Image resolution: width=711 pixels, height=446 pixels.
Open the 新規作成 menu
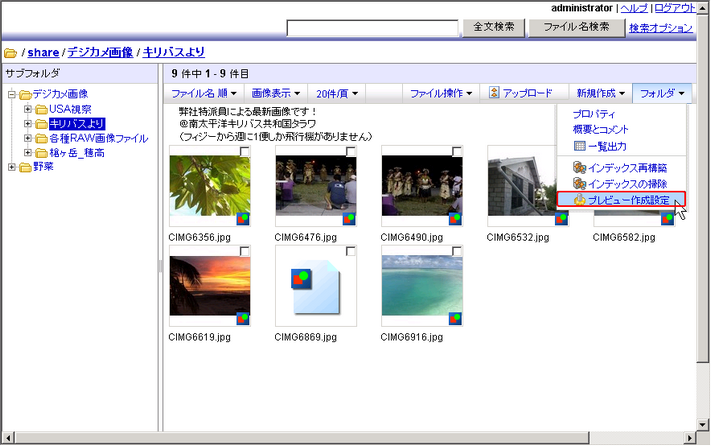(x=600, y=93)
